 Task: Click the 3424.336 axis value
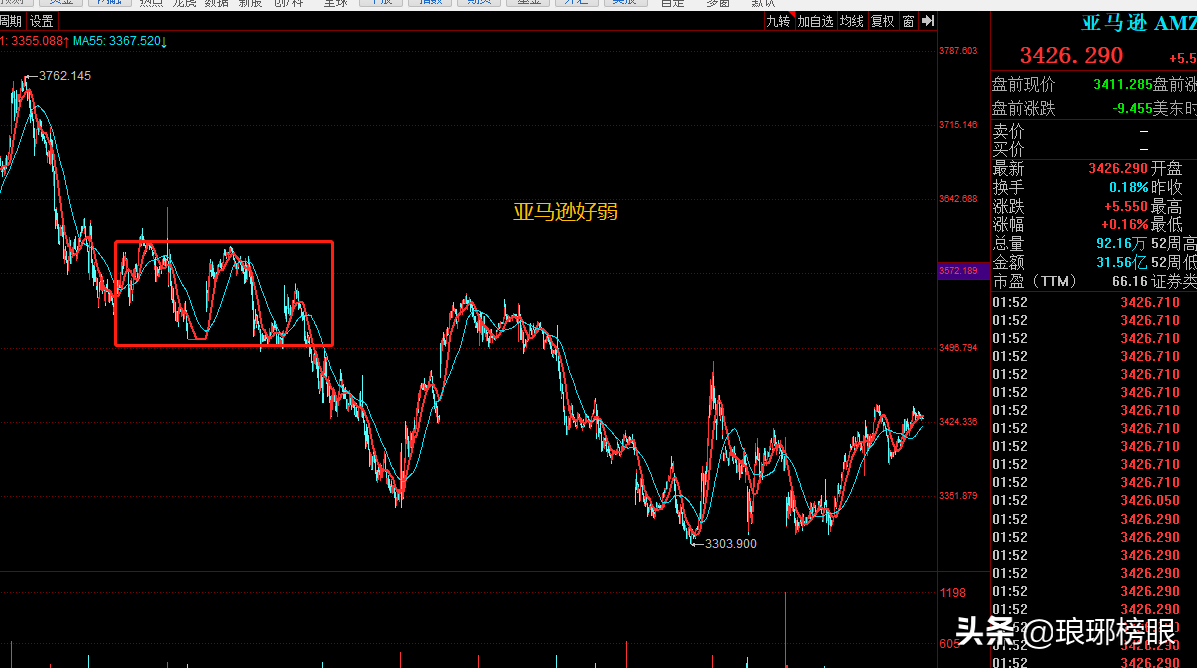(958, 421)
